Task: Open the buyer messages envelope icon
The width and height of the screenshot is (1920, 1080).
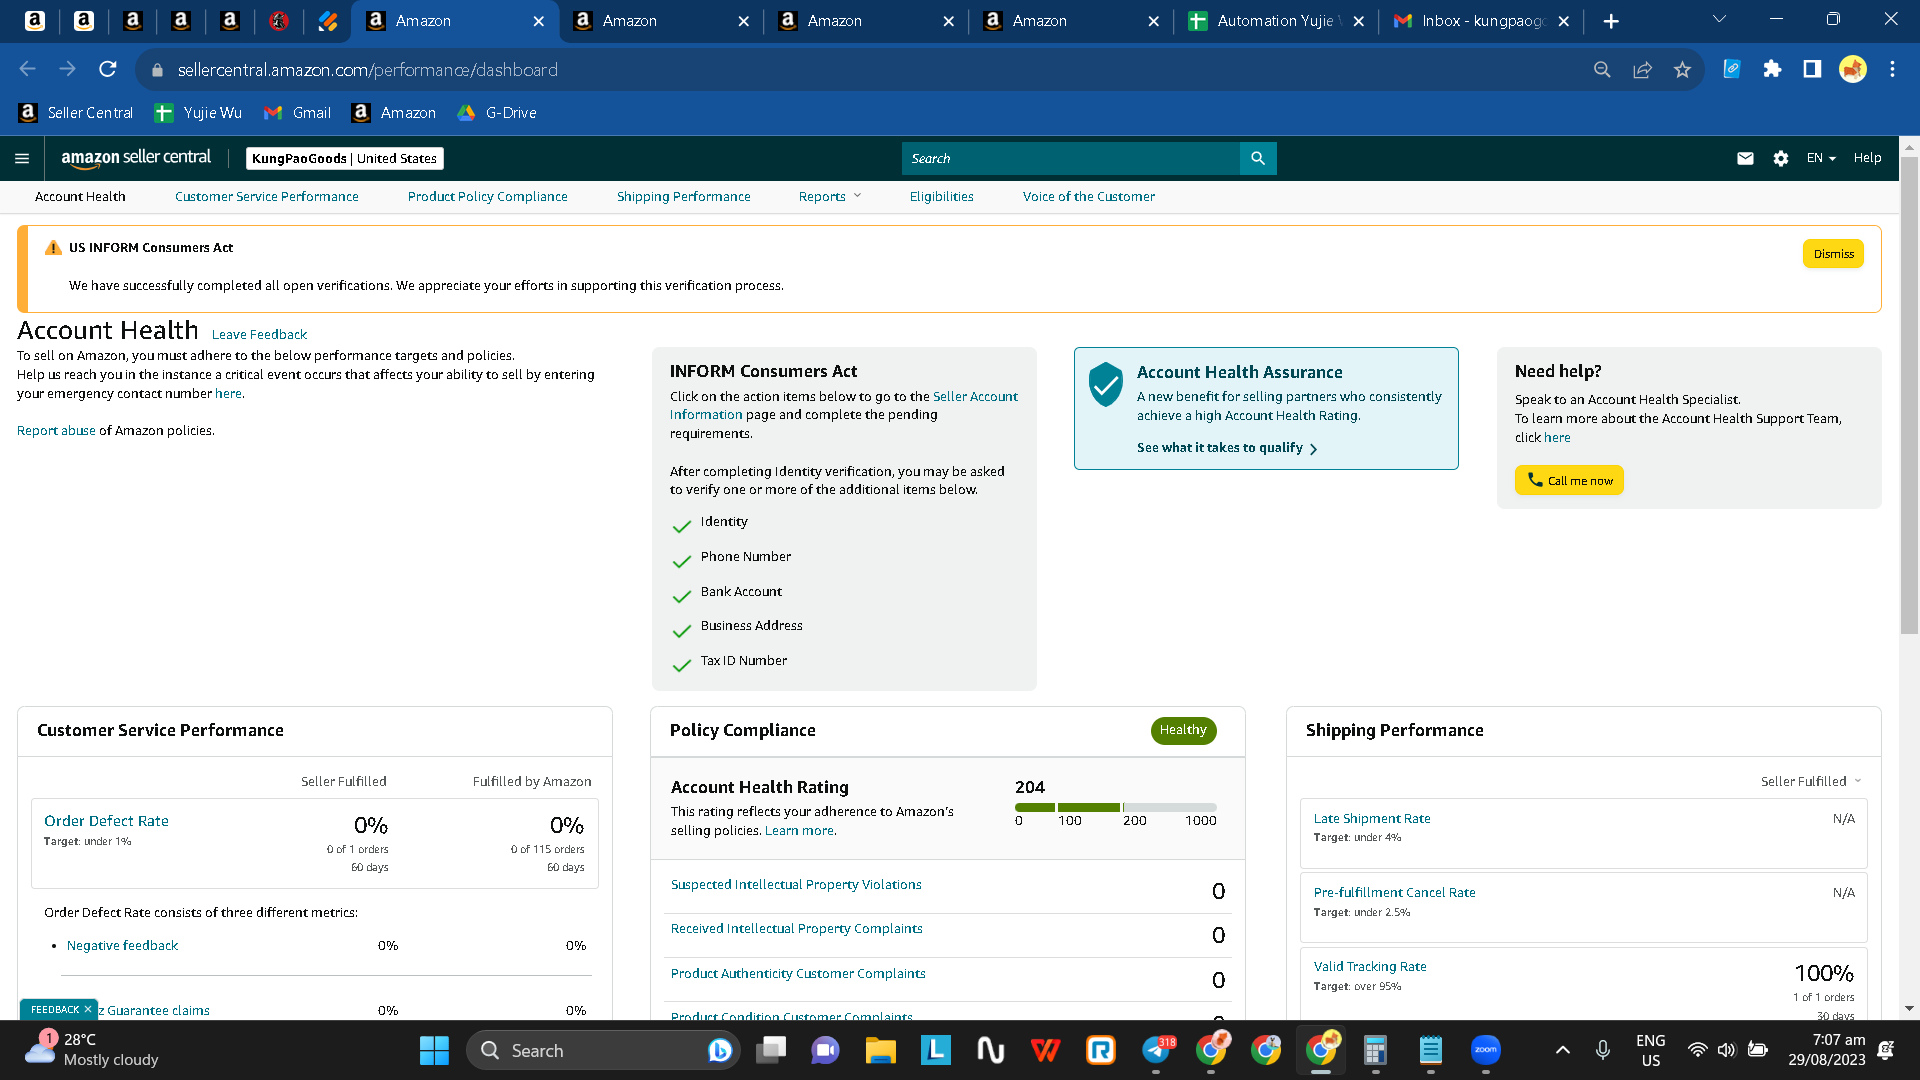Action: tap(1745, 158)
